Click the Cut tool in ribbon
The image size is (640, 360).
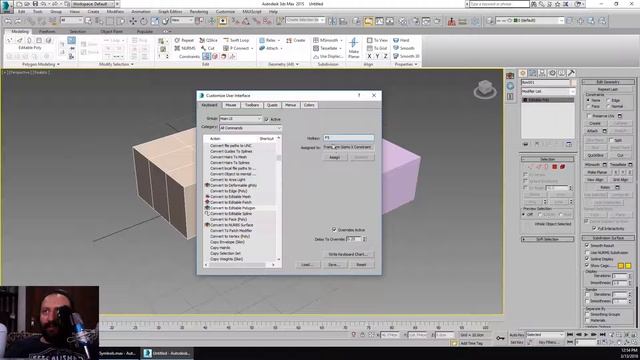pos(208,48)
